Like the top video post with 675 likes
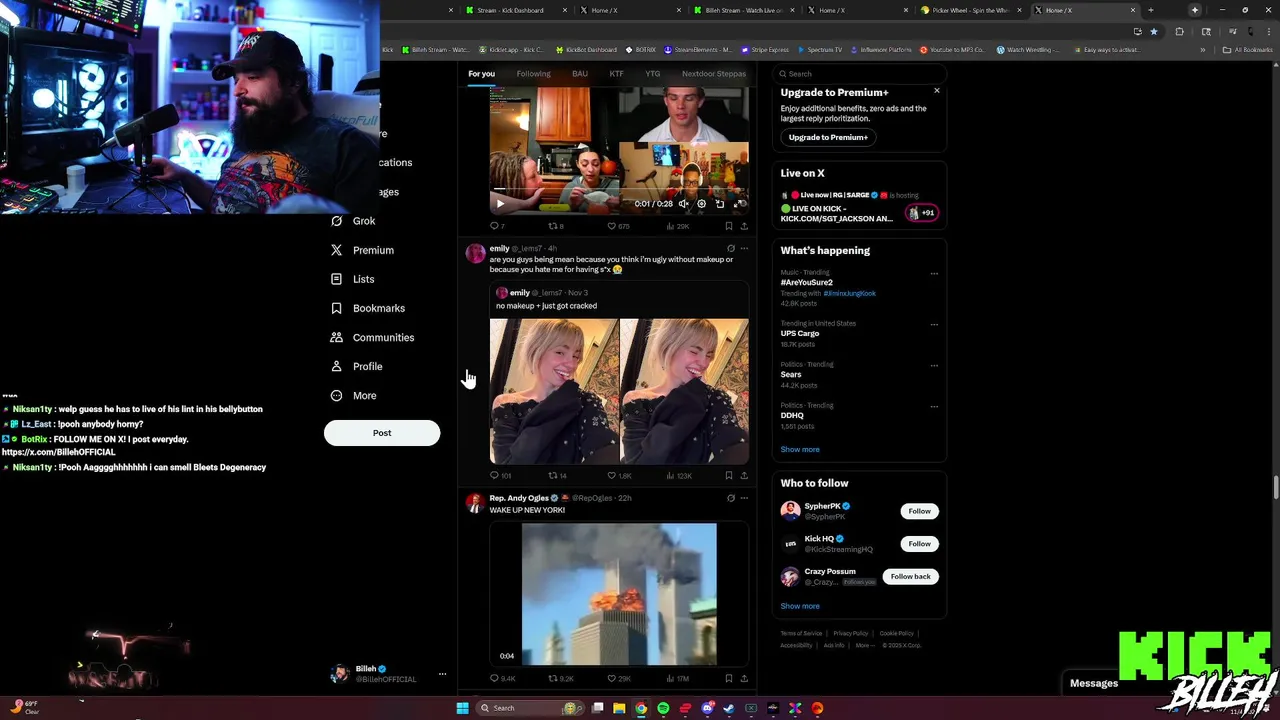This screenshot has width=1280, height=720. tap(618, 226)
